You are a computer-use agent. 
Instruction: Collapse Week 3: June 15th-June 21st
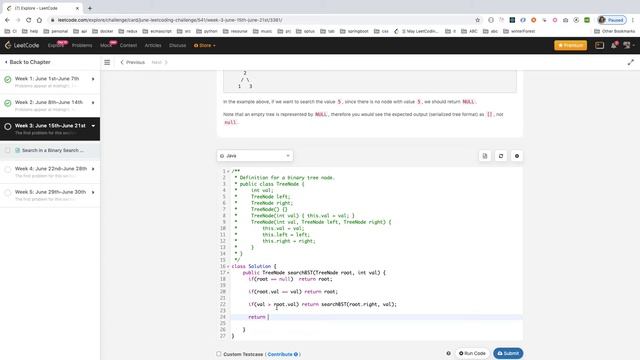pyautogui.click(x=50, y=129)
